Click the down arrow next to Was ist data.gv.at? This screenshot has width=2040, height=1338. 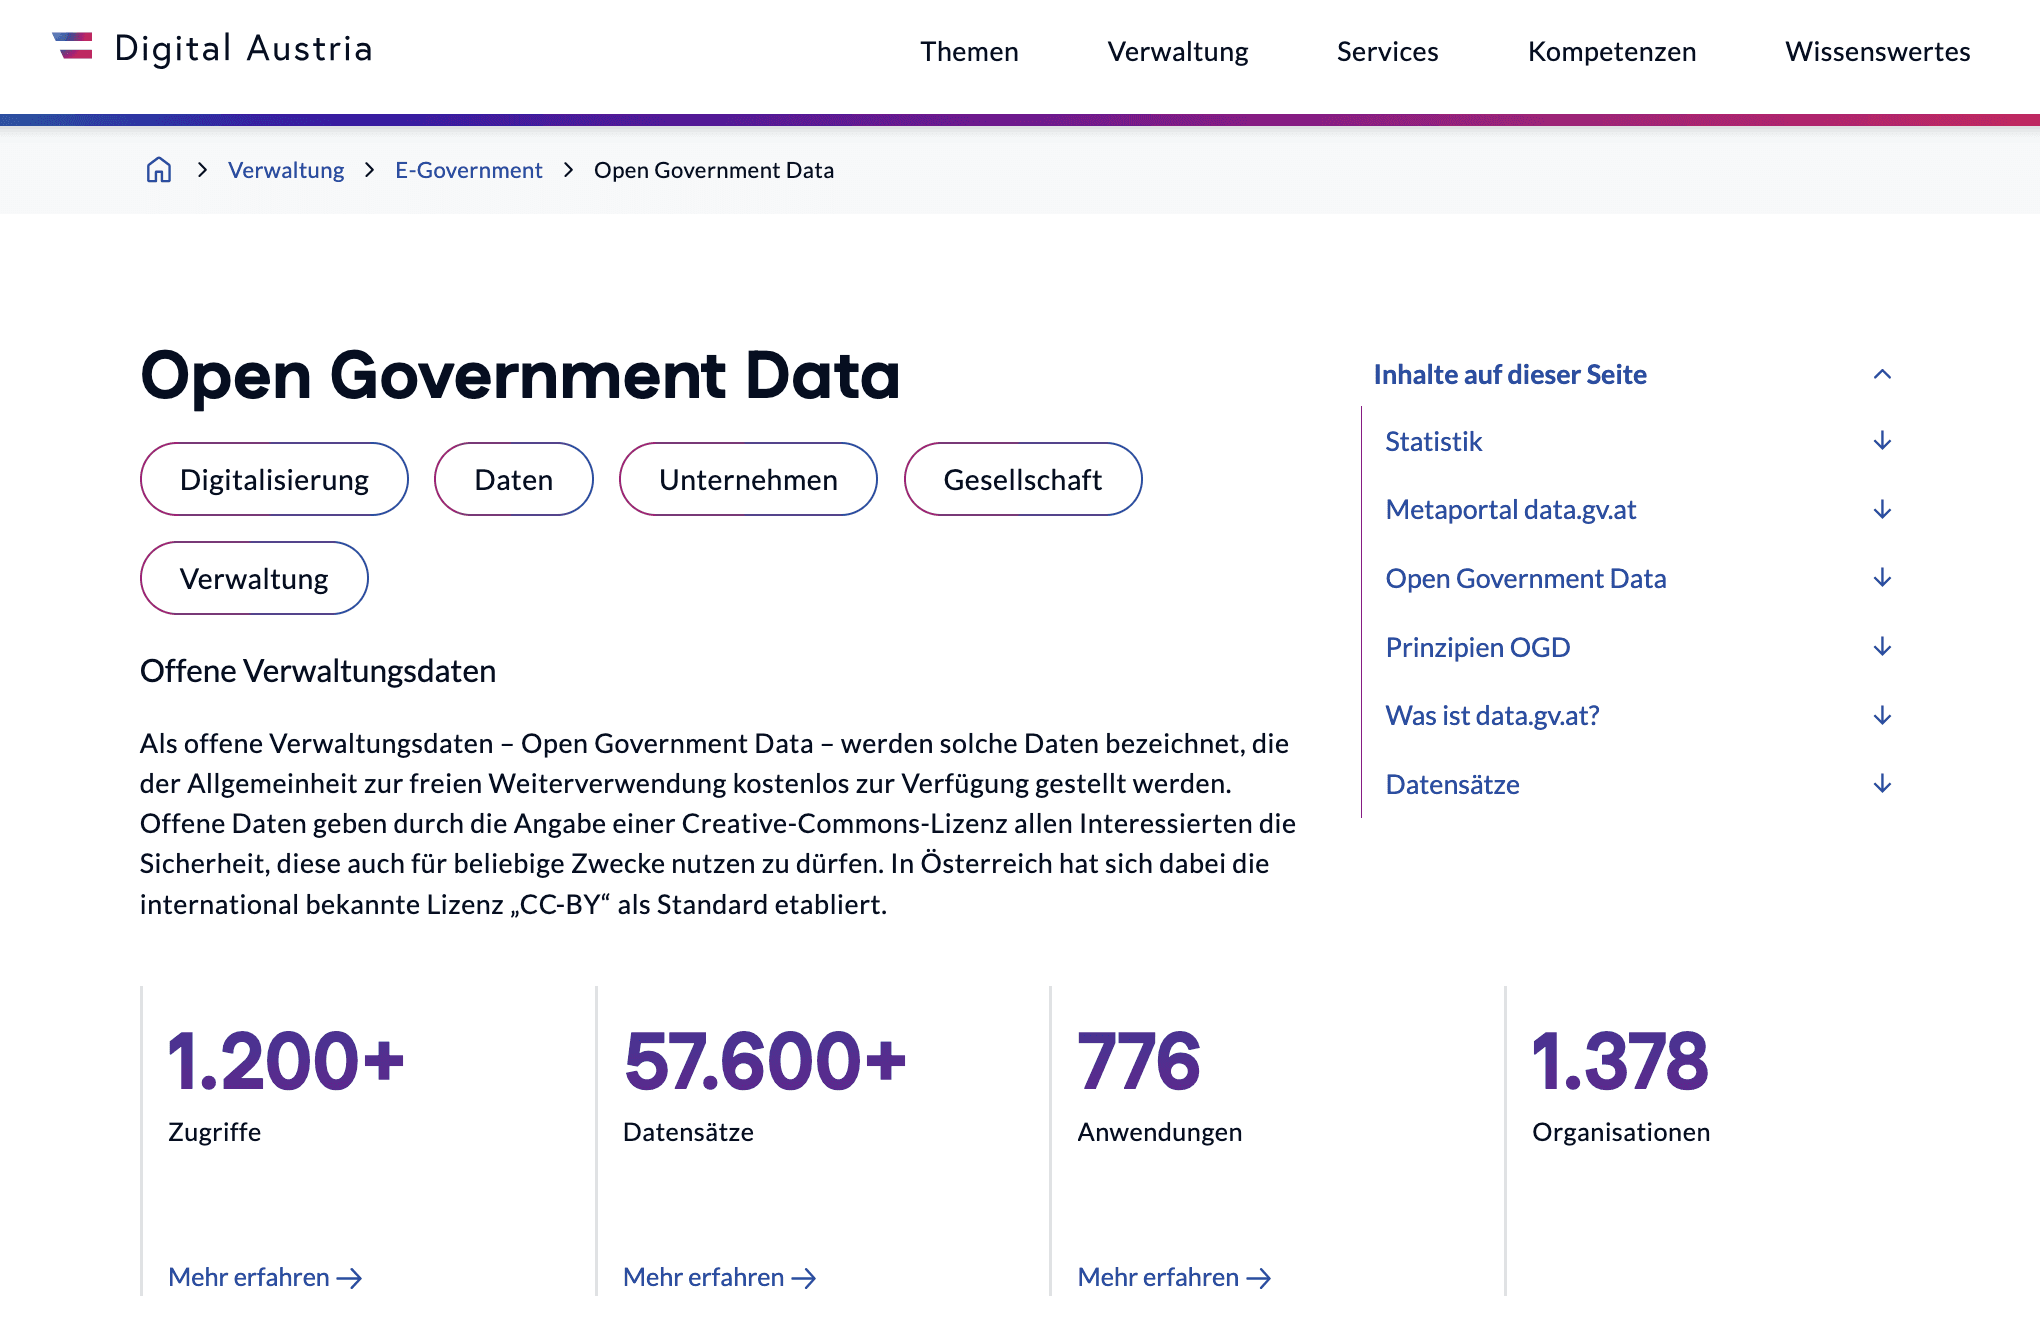coord(1882,716)
